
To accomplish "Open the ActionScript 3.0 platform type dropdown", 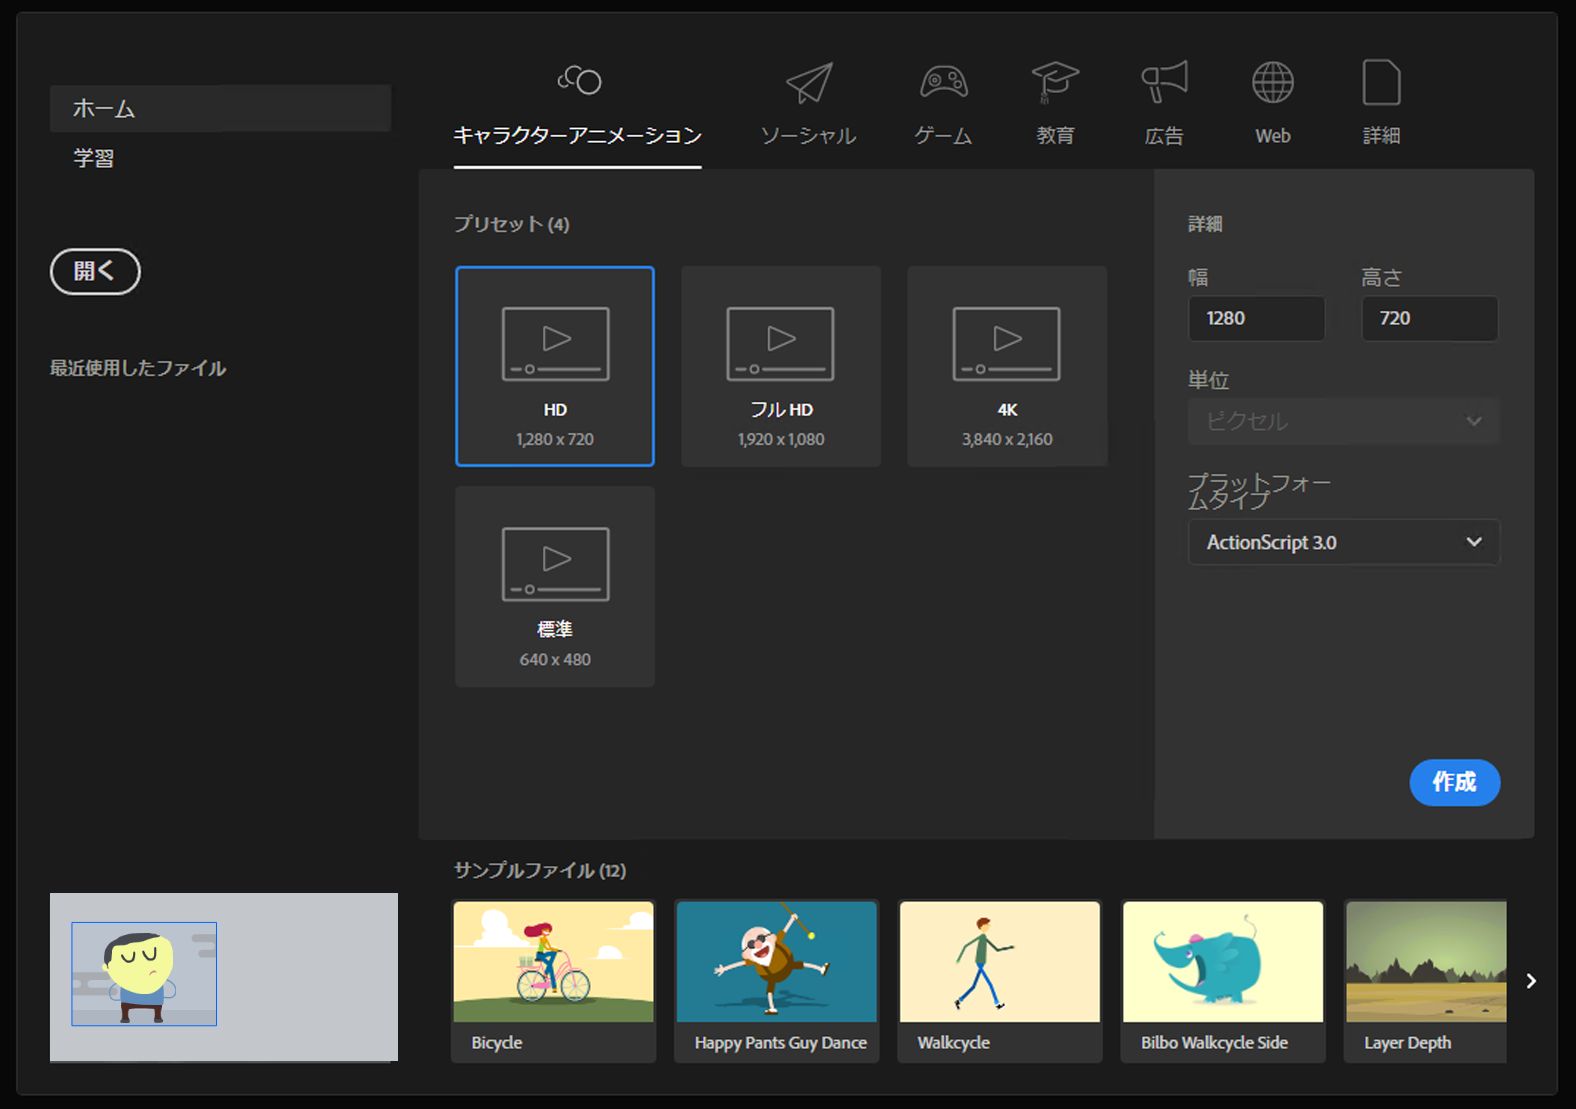I will pos(1344,542).
